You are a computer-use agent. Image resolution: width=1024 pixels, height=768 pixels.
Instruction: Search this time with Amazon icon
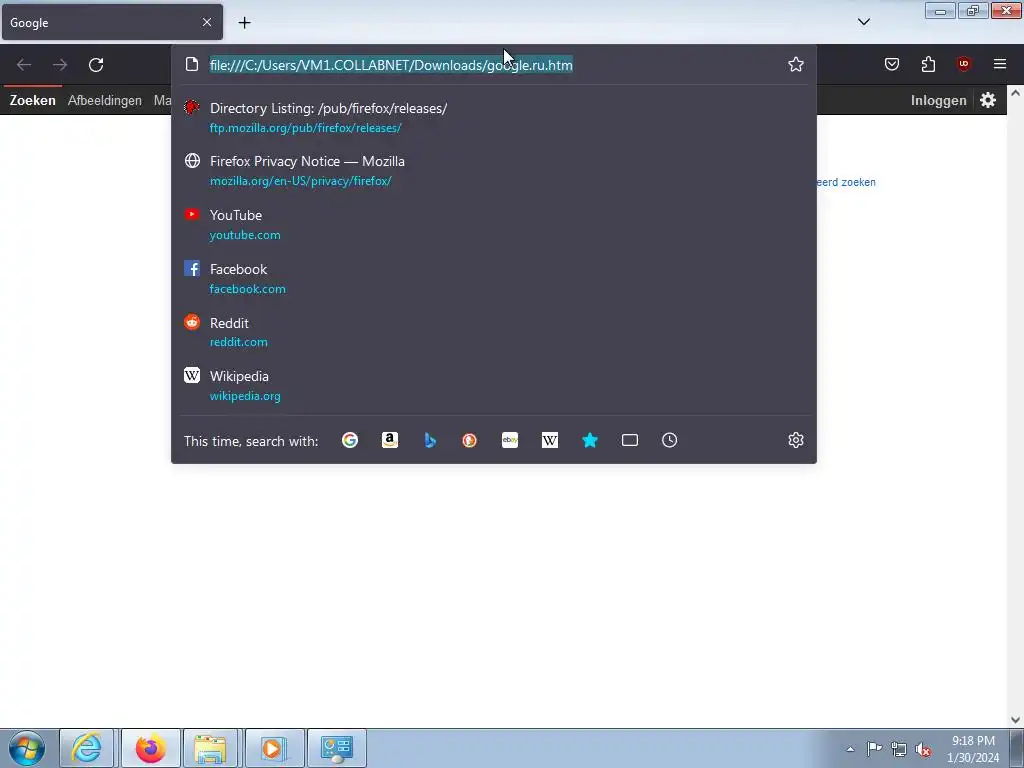coord(390,440)
